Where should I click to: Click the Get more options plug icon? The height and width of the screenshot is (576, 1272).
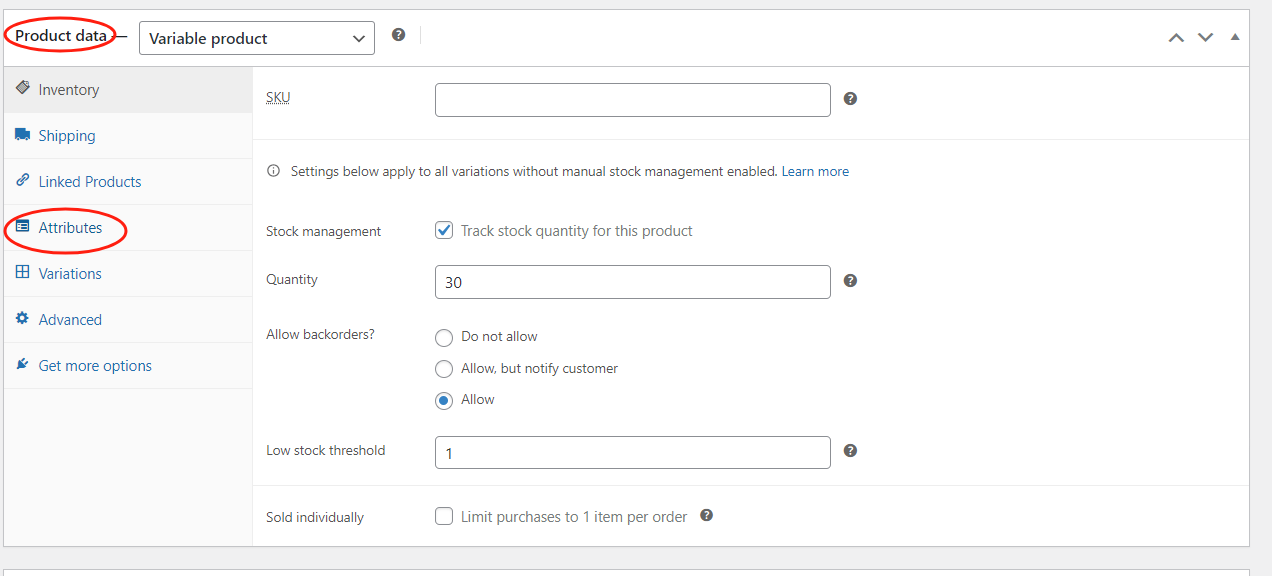[23, 365]
